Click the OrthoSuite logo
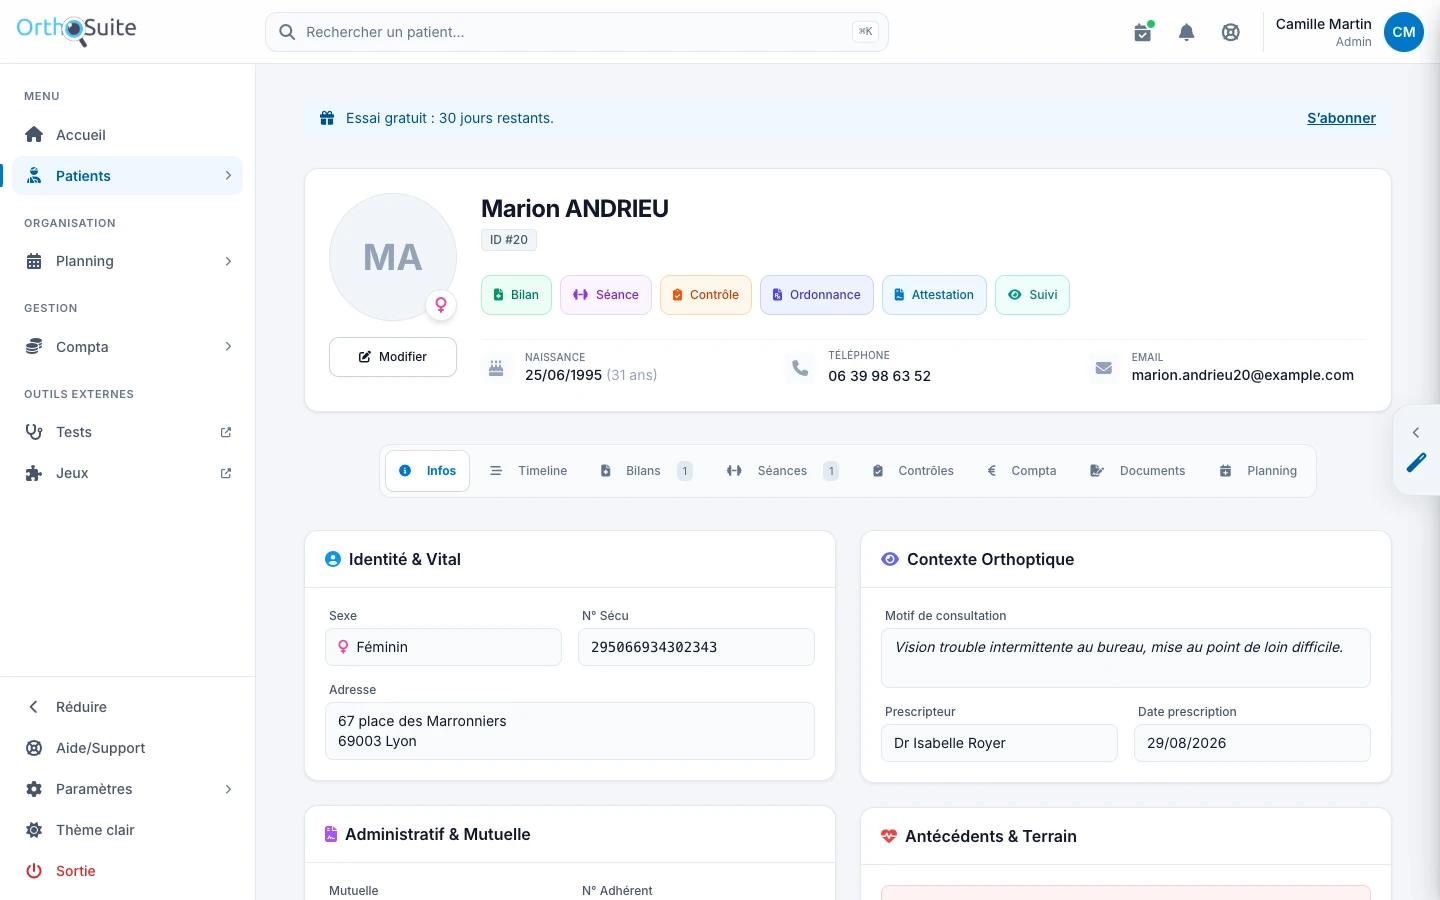Screen dimensions: 1440x900 (x=77, y=29)
